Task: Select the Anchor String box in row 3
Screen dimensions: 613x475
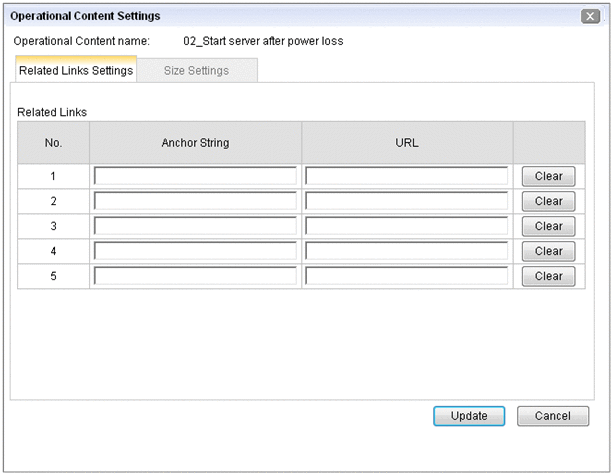Action: pyautogui.click(x=195, y=226)
